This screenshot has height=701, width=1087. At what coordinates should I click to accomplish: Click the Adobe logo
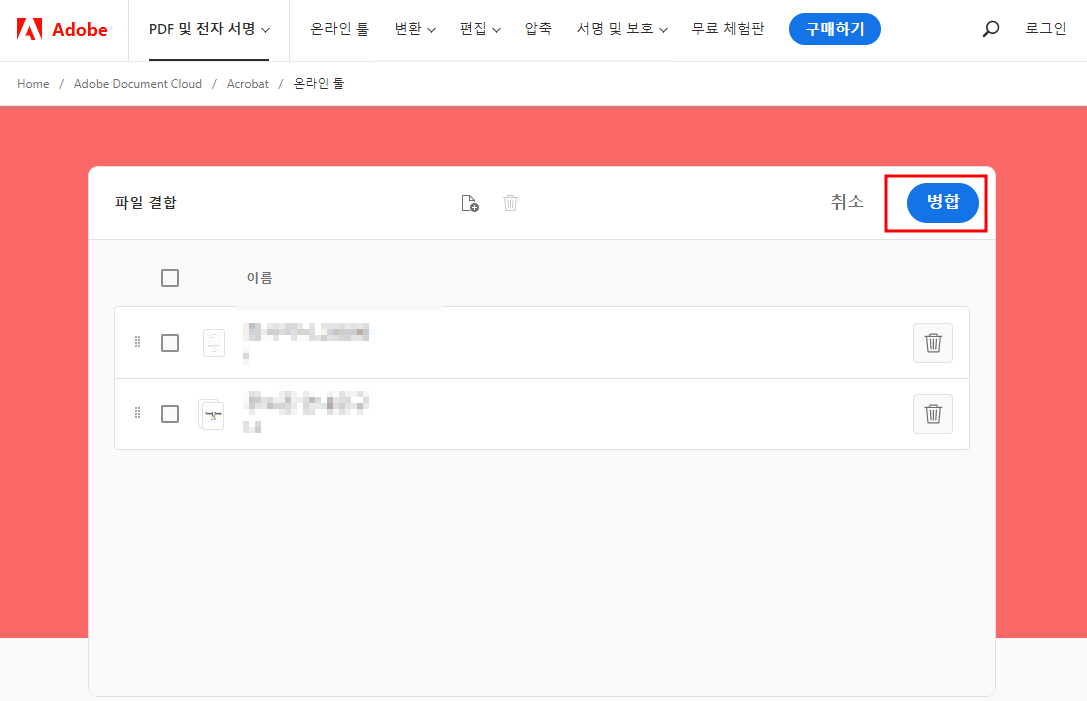62,29
